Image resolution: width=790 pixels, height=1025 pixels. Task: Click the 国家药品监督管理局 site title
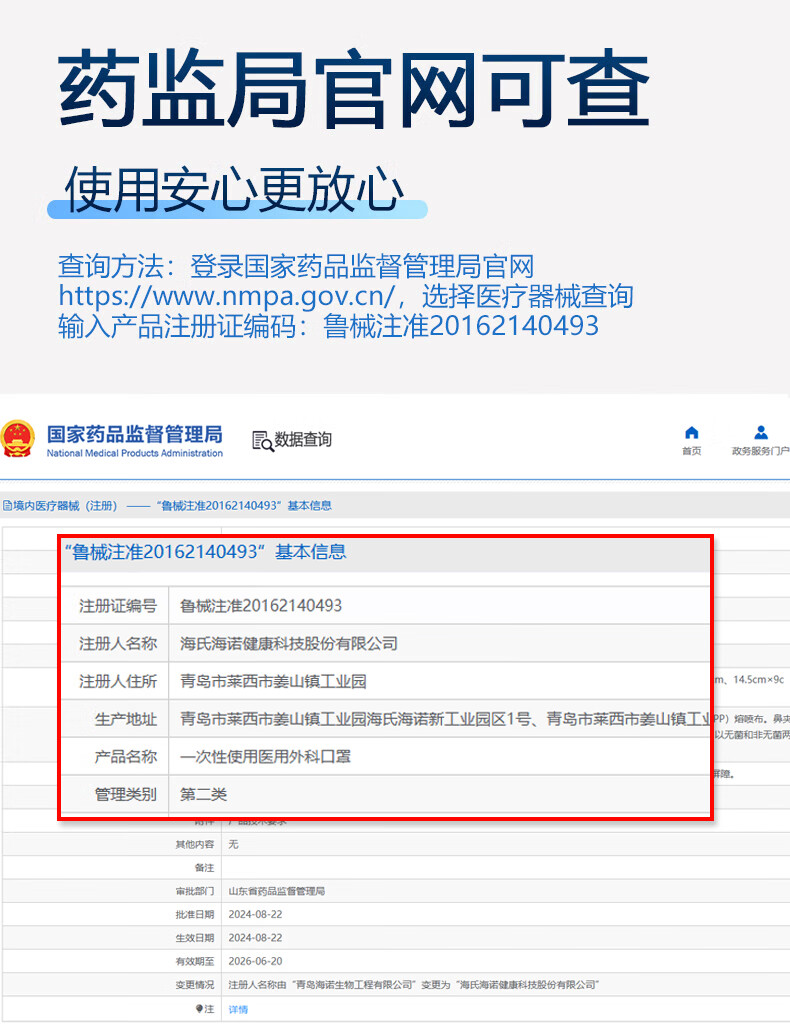[134, 435]
